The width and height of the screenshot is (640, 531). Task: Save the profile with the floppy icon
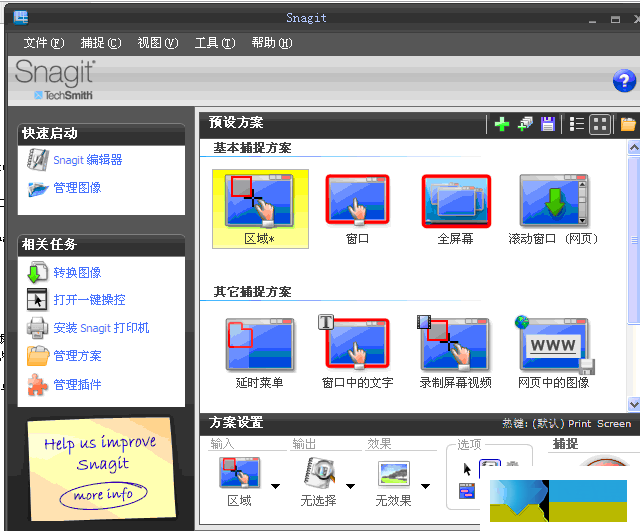coord(548,124)
